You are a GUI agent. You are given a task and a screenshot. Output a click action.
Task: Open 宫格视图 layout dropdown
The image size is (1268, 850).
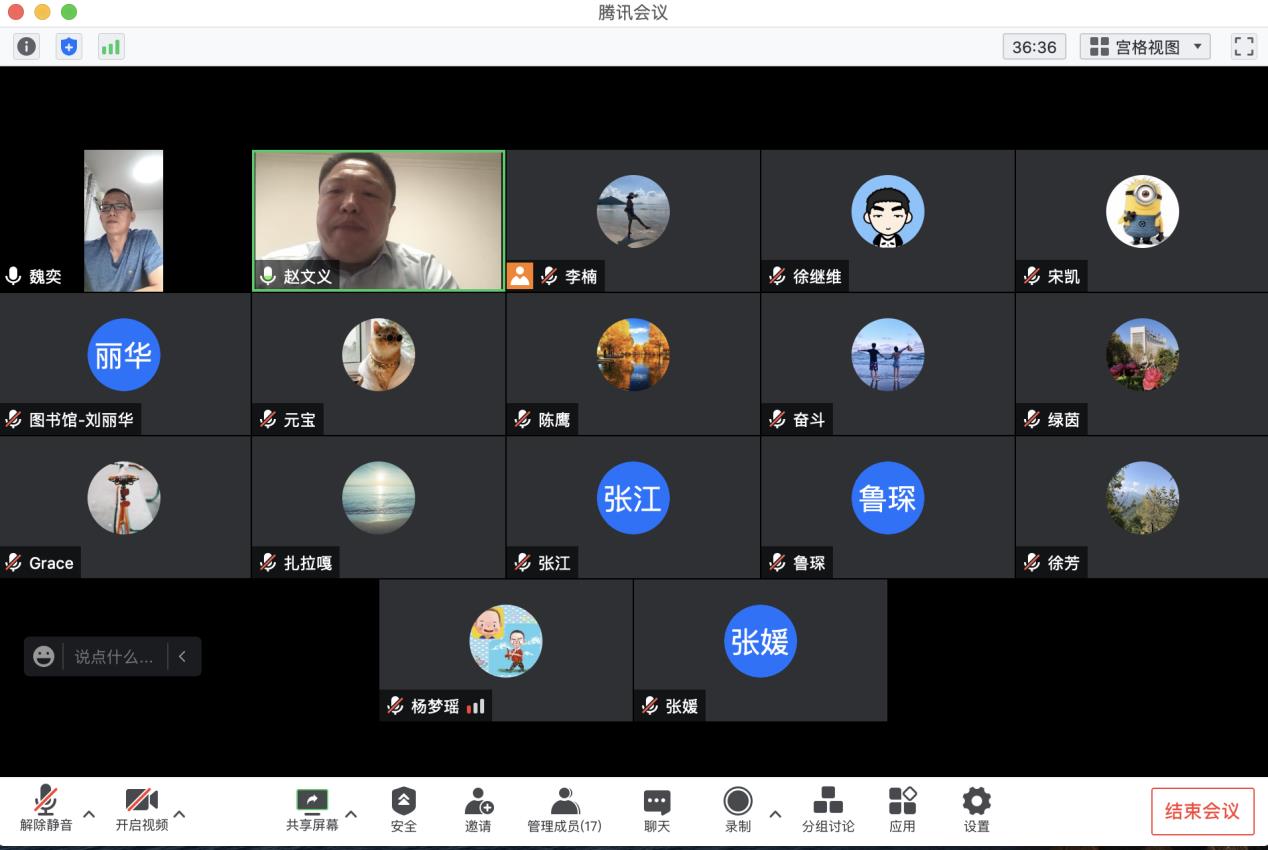pyautogui.click(x=1145, y=47)
